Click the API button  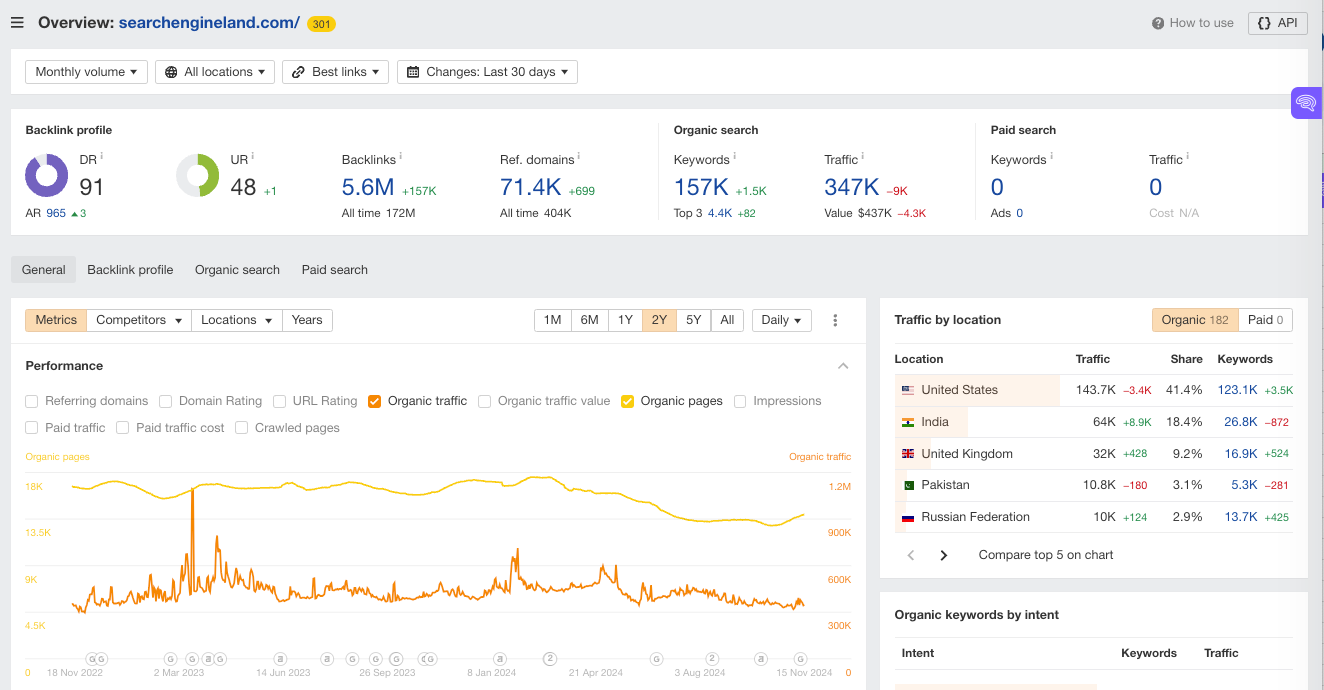coord(1278,23)
